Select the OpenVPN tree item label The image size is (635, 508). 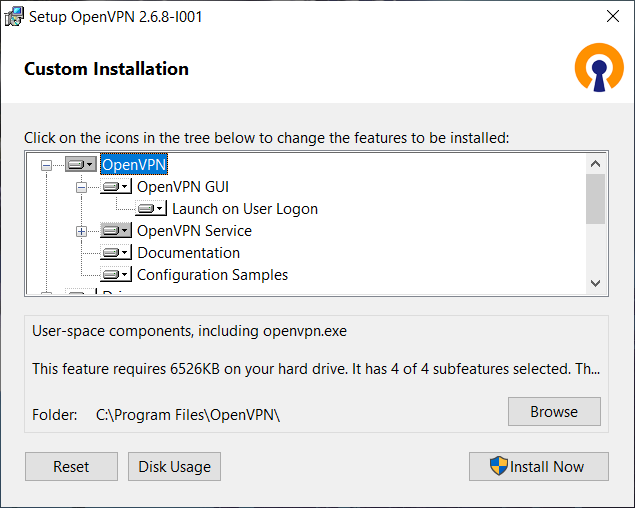134,164
